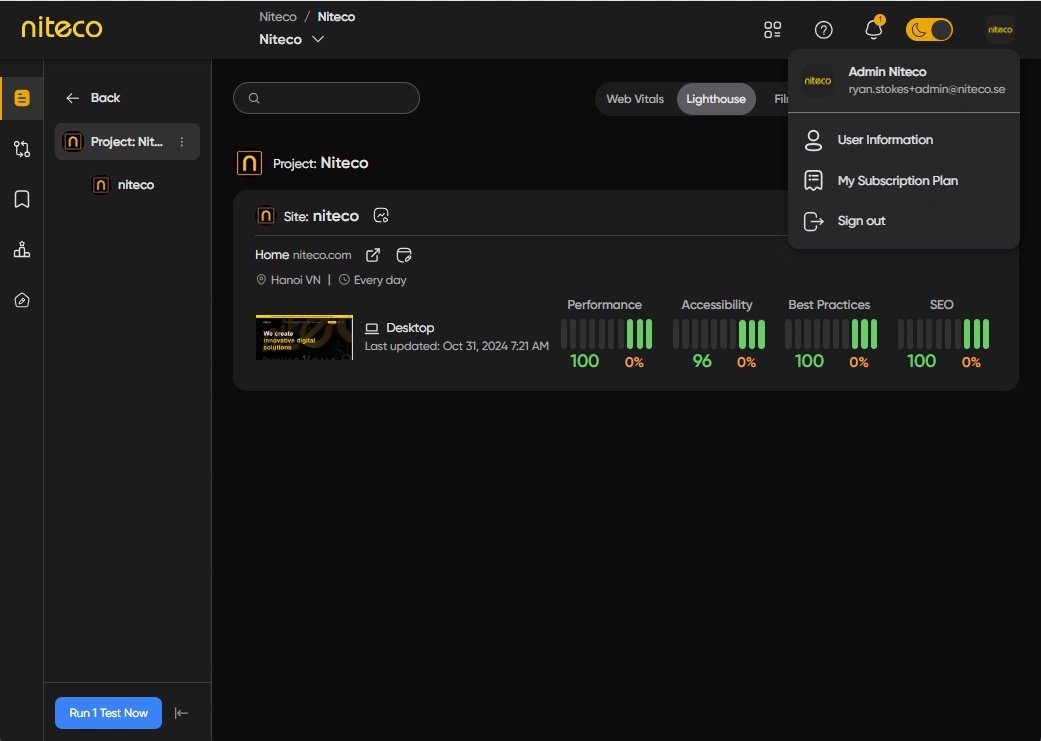Click the Project: Niteco heading
The width and height of the screenshot is (1041, 741).
pyautogui.click(x=321, y=163)
